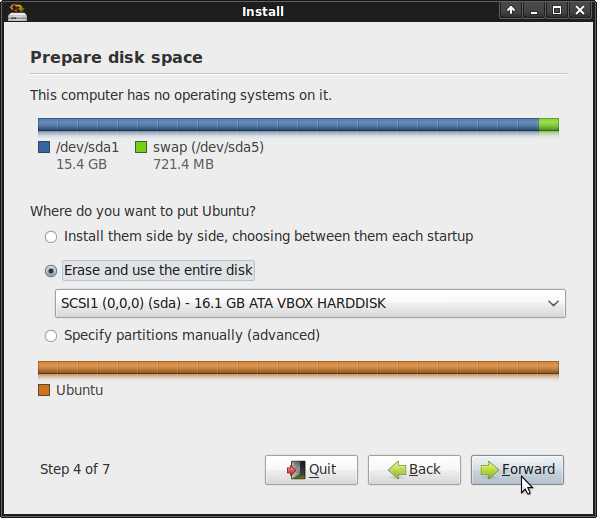Click the blue /dev/sda1 legend swatch

pos(44,147)
